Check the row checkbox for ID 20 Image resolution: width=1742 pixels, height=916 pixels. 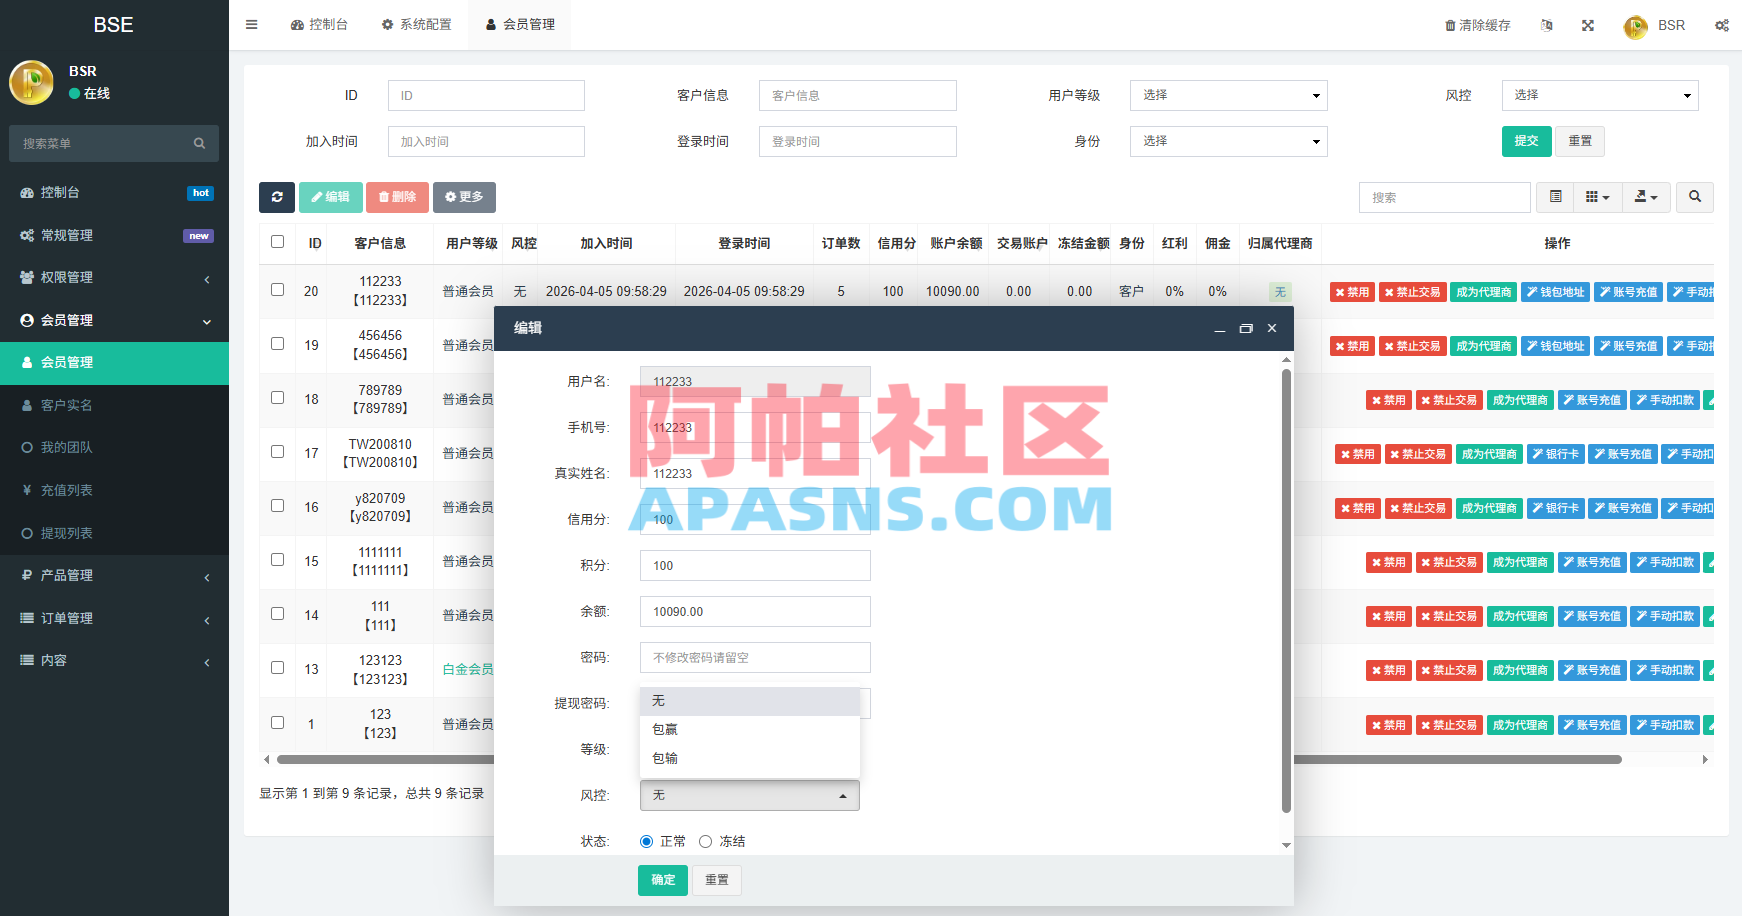277,290
